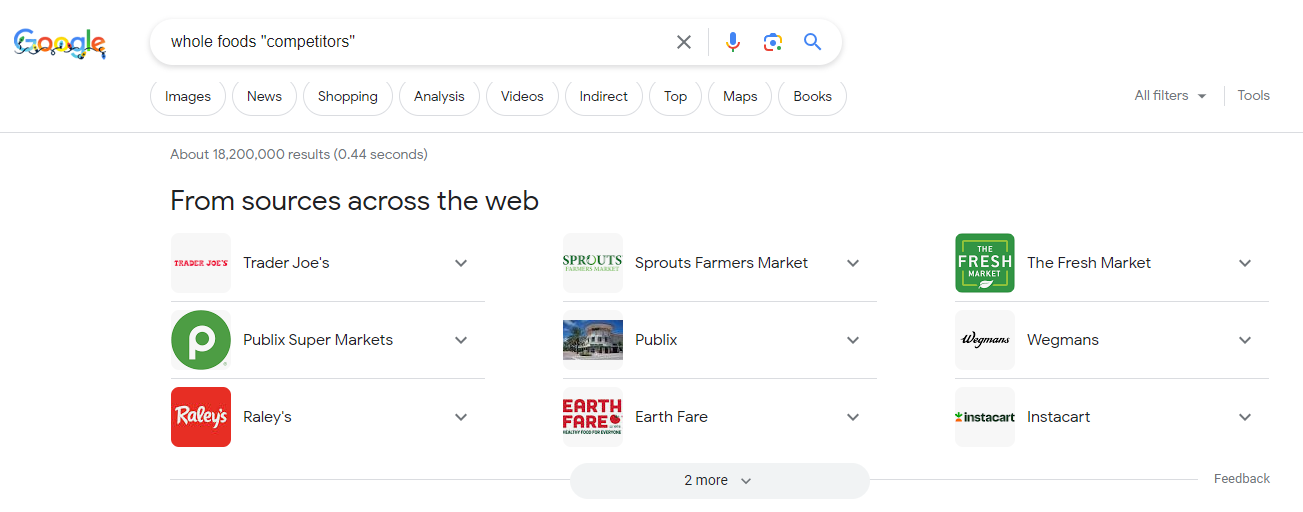
Task: Expand the Earth Fare entry
Action: tap(853, 417)
